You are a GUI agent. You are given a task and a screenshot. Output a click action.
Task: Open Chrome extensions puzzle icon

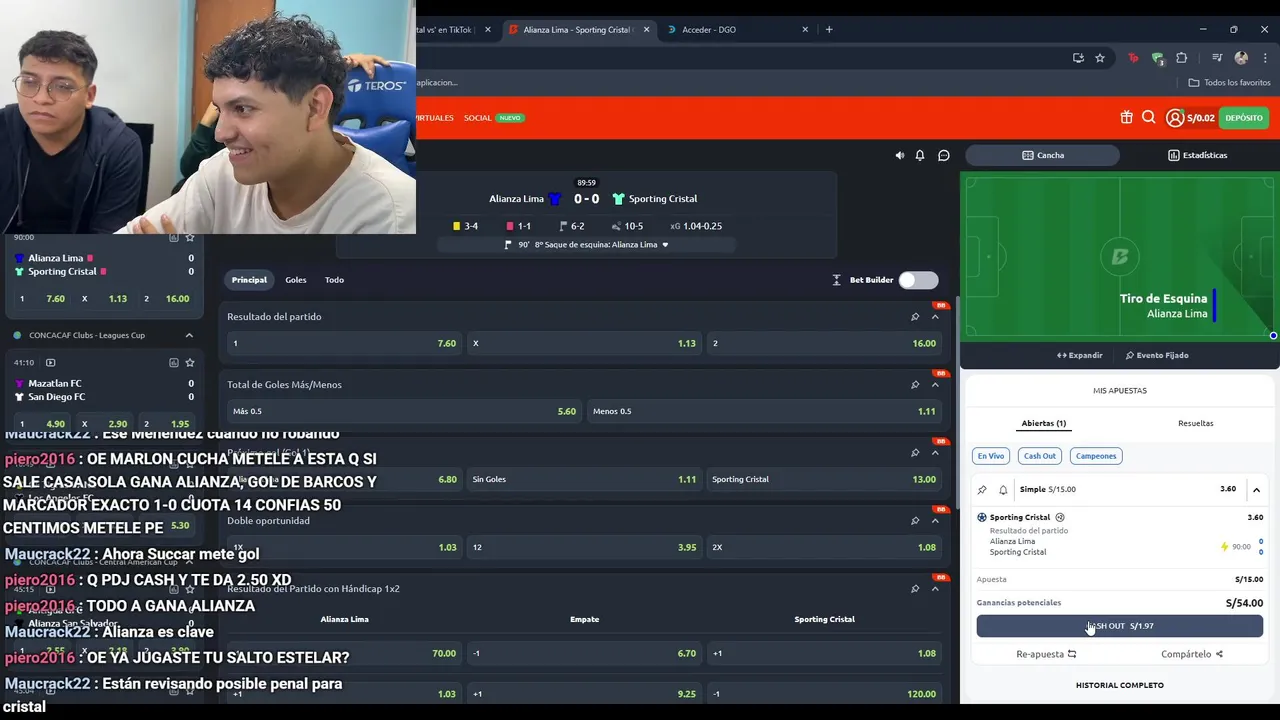coord(1182,58)
